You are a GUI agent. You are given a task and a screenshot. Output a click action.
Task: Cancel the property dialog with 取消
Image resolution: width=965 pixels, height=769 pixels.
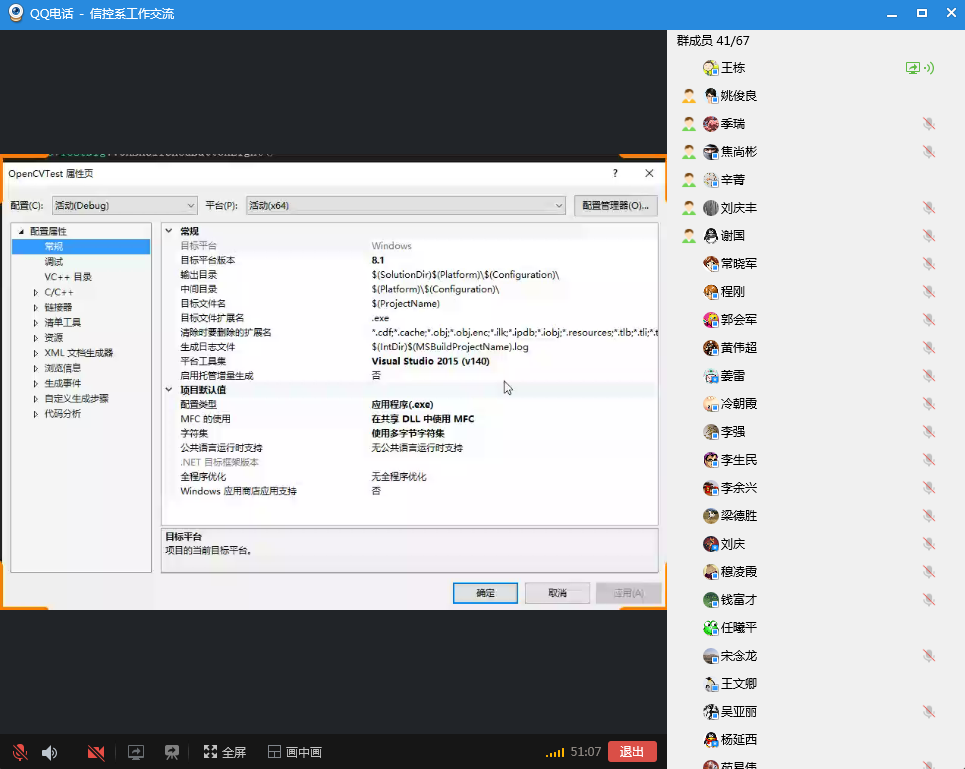point(557,593)
